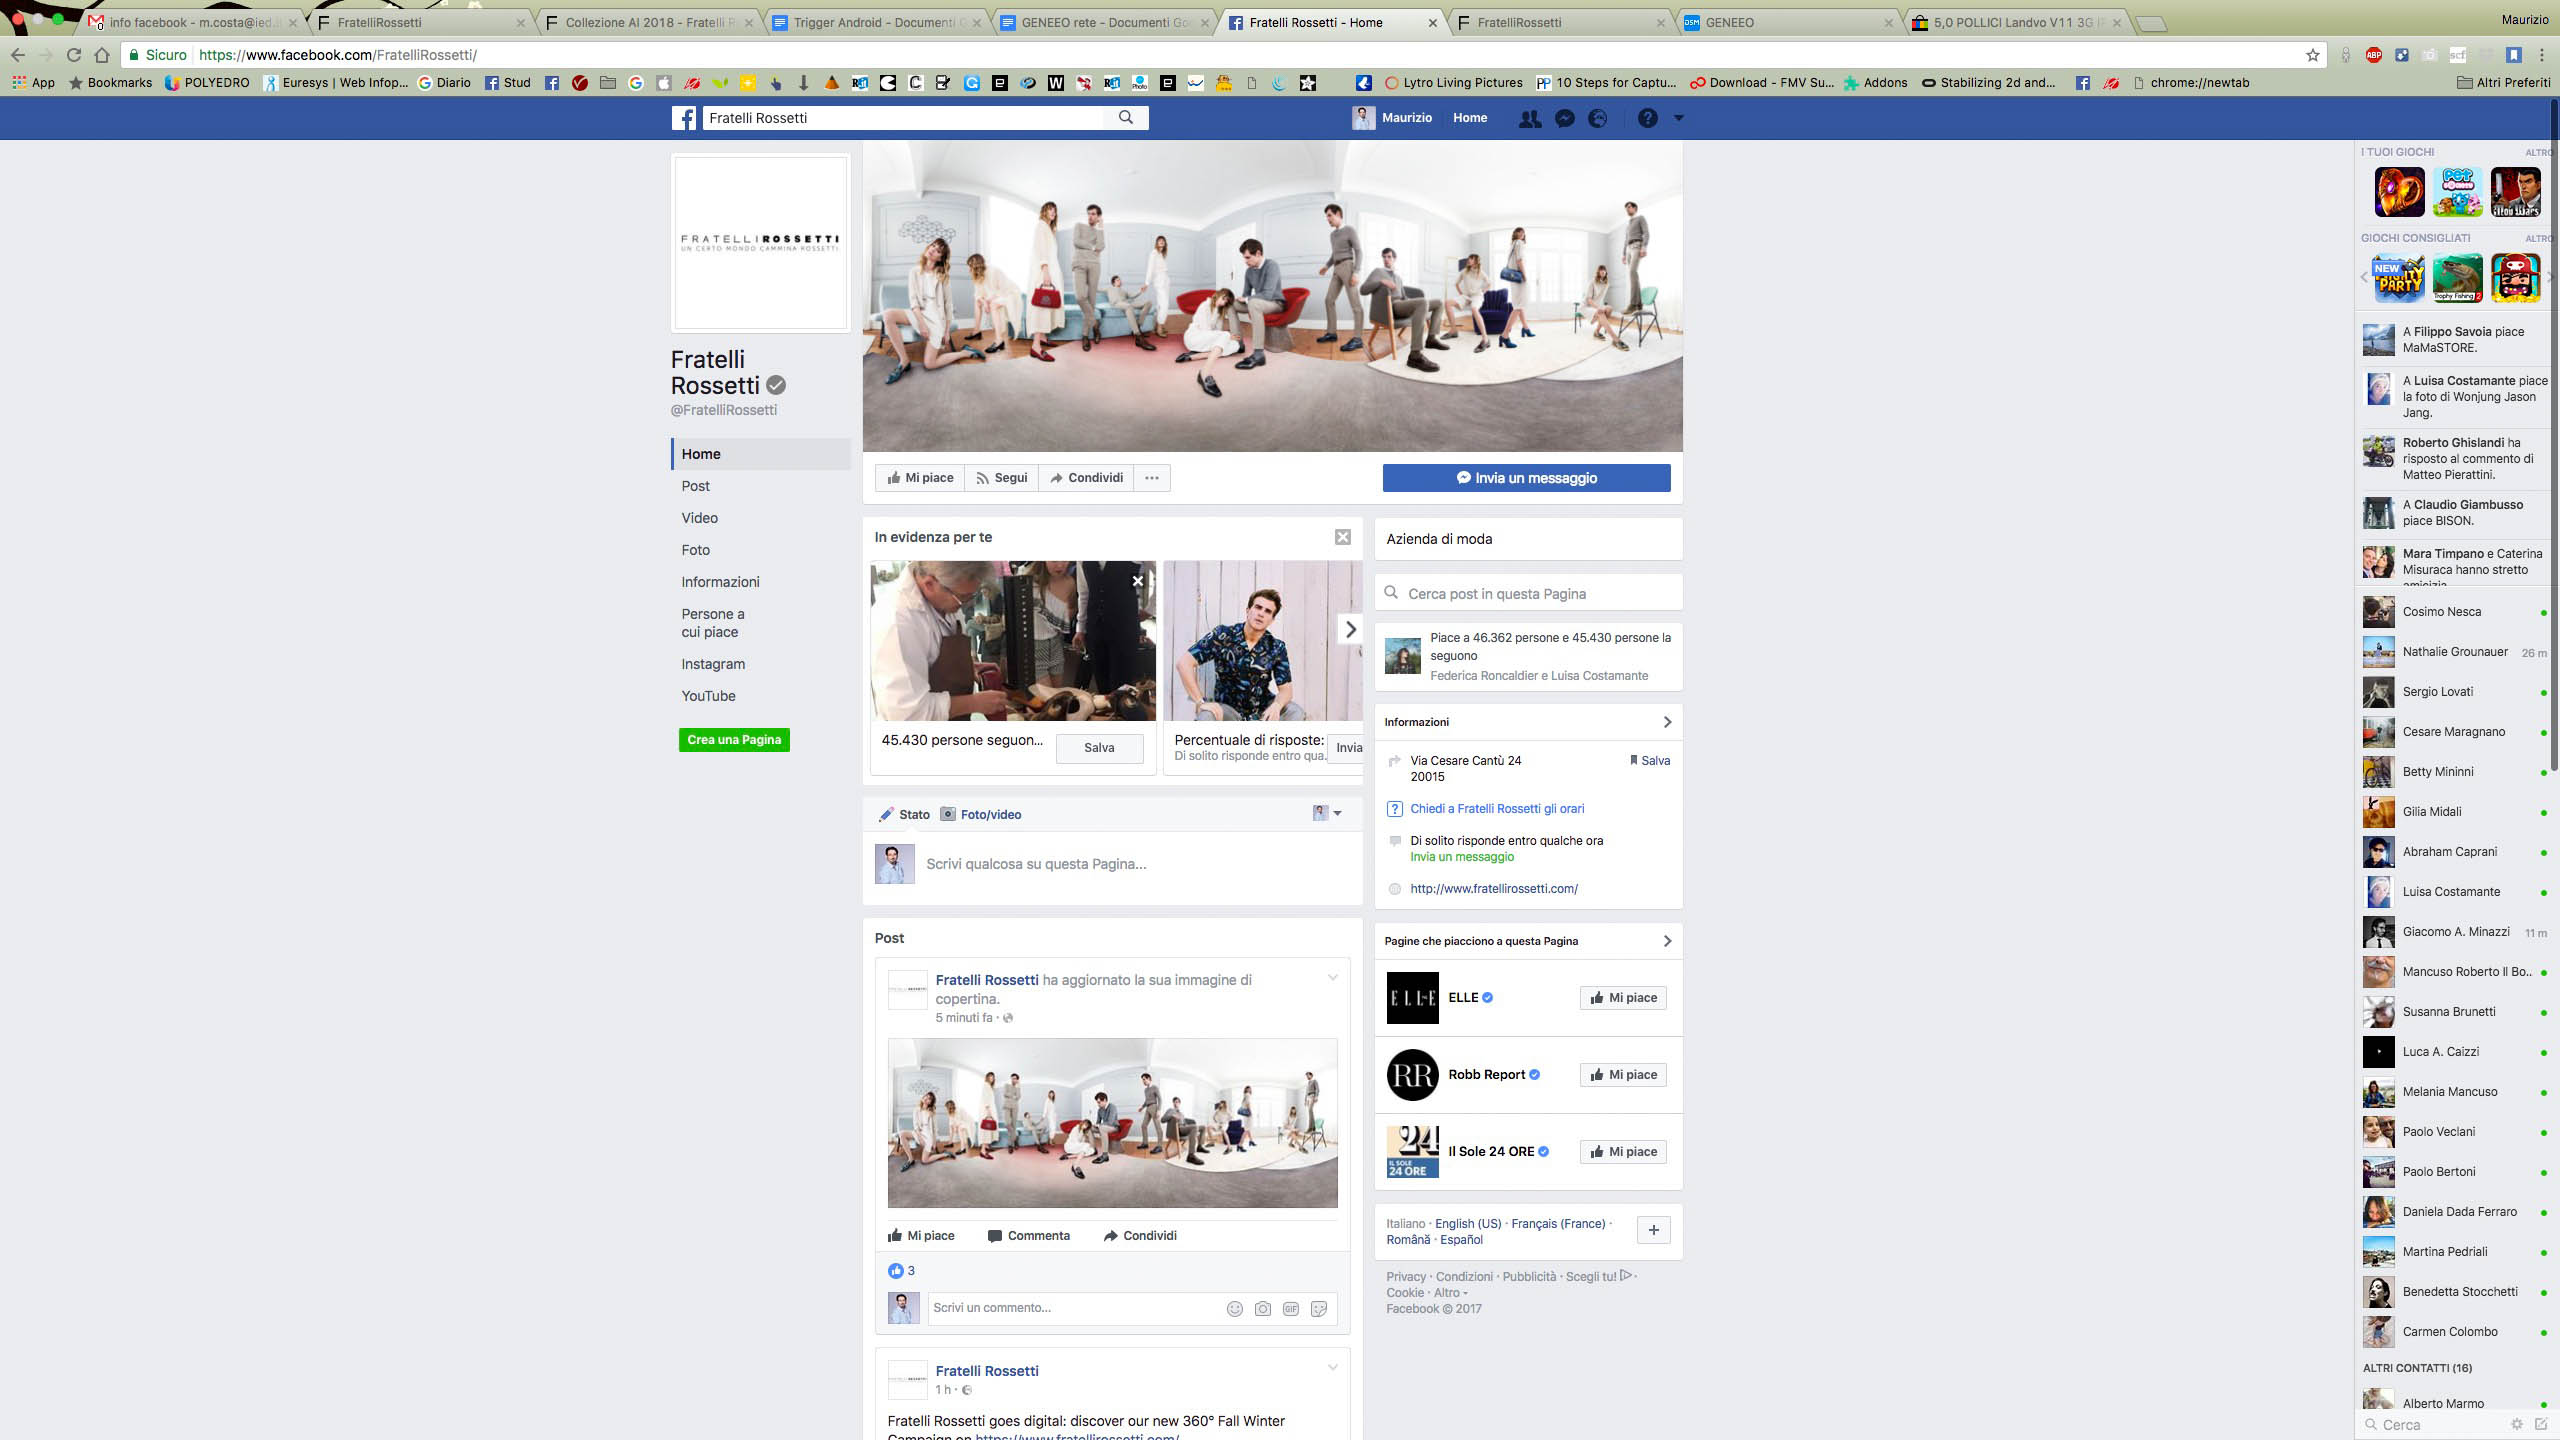Follow the page with Segui button
The image size is (2560, 1440).
(x=1001, y=478)
